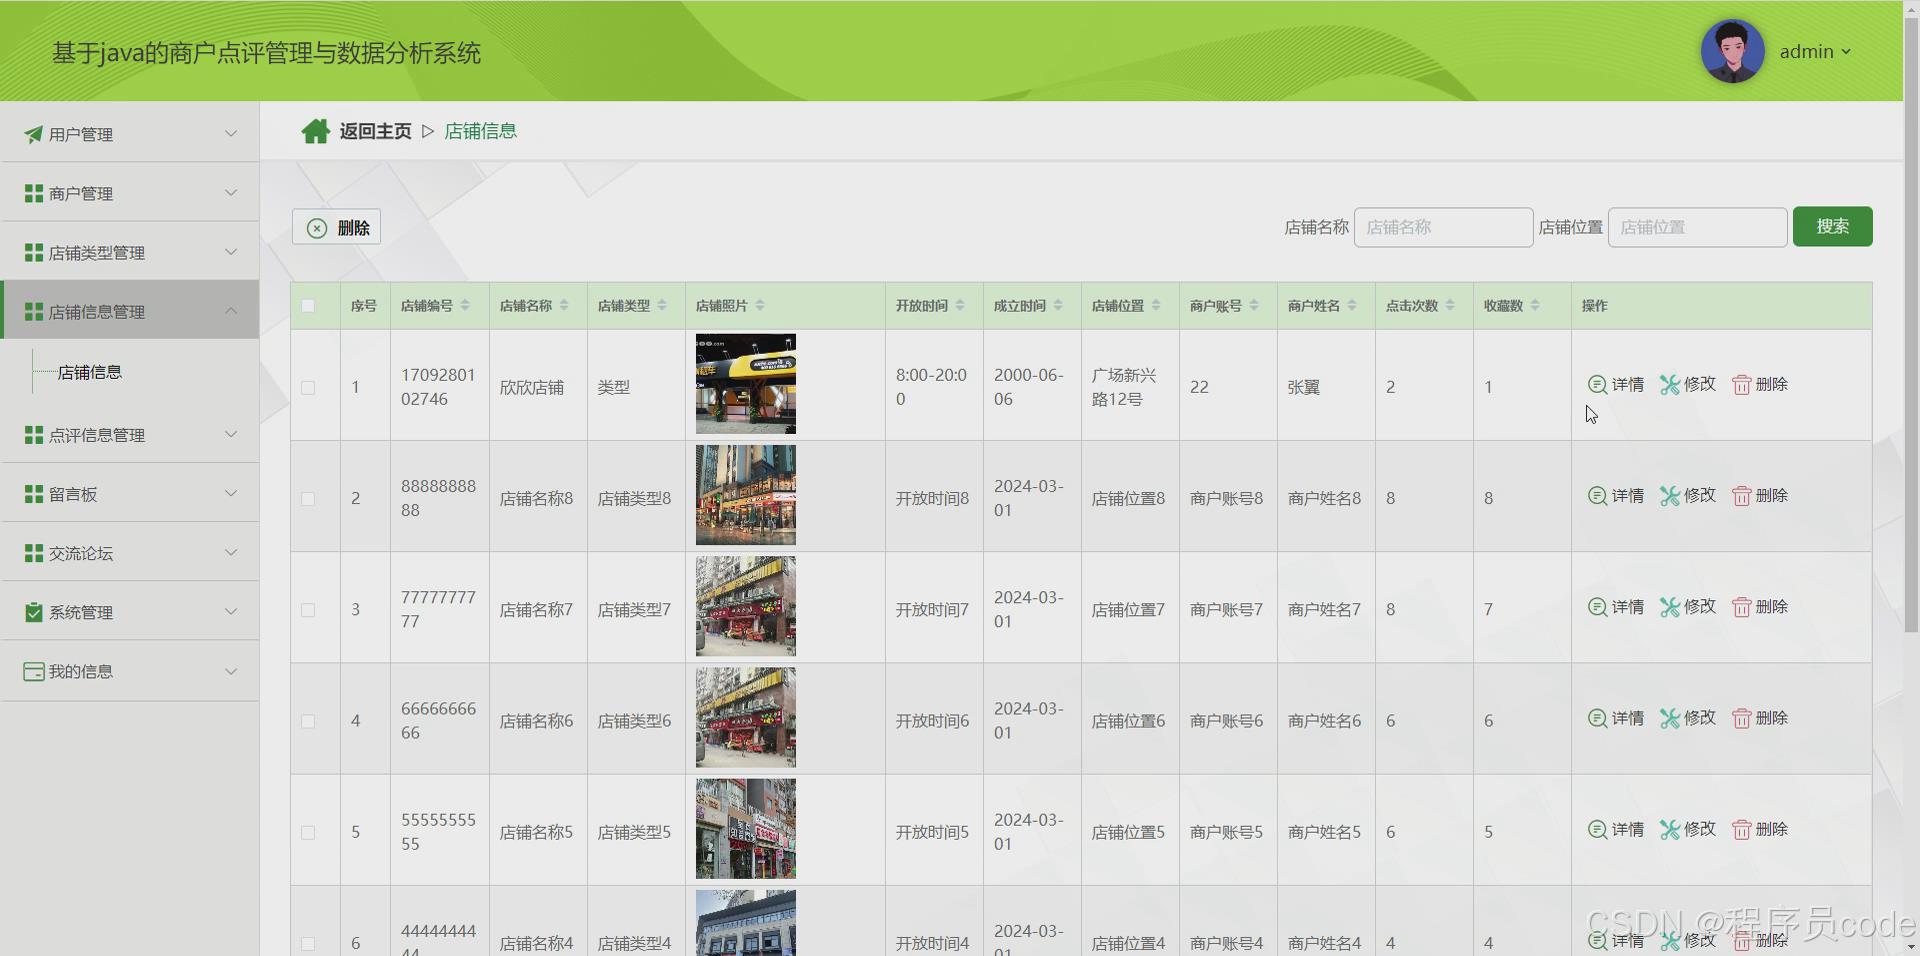The height and width of the screenshot is (956, 1920).
Task: Collapse the 店铺信息管理 menu chevron
Action: click(x=231, y=311)
